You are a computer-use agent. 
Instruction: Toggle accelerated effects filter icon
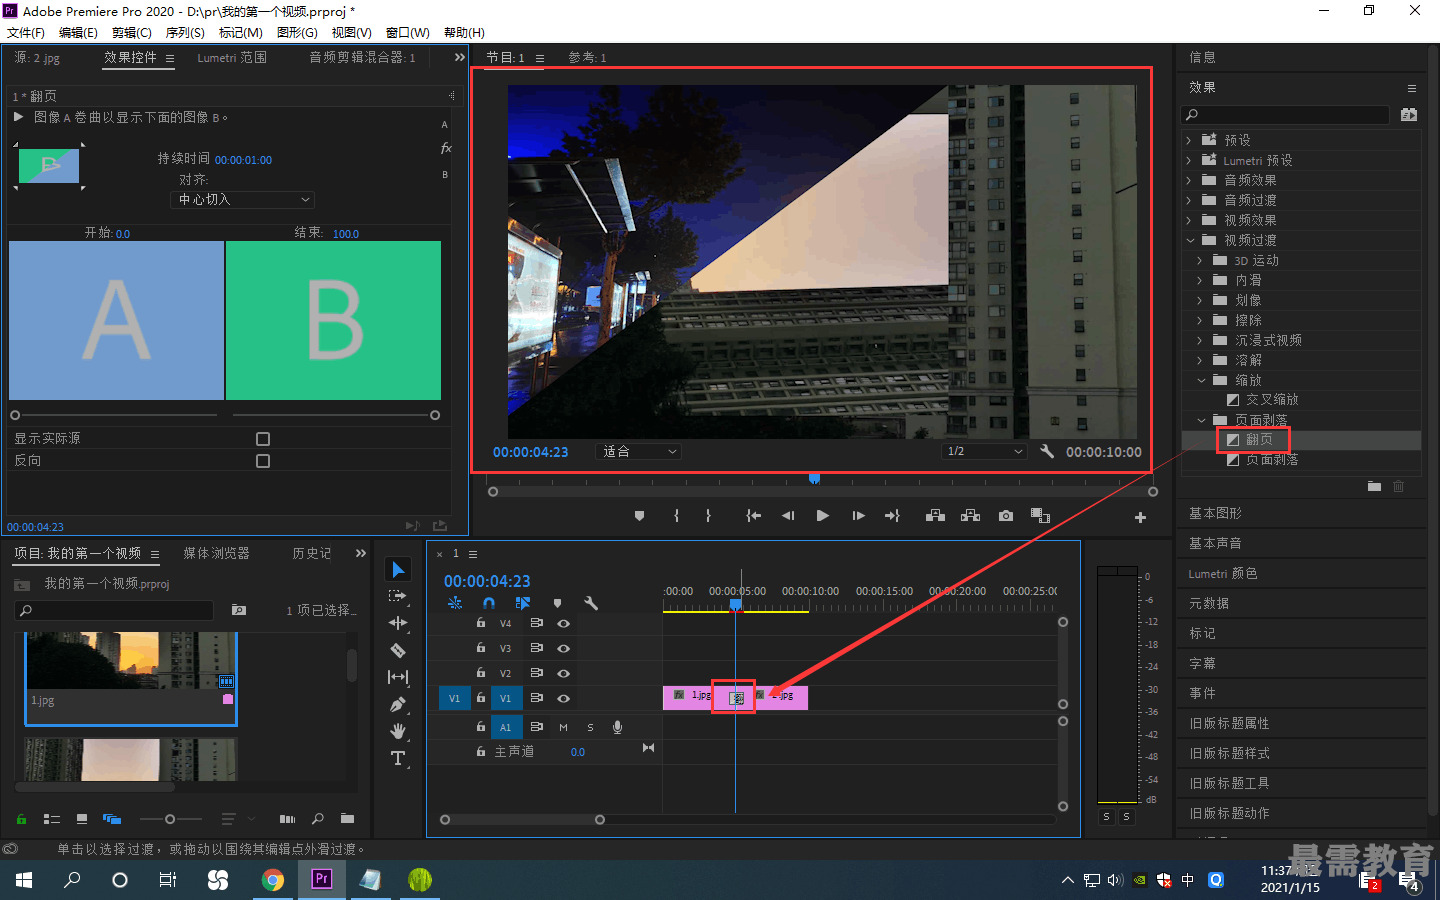coord(1409,115)
